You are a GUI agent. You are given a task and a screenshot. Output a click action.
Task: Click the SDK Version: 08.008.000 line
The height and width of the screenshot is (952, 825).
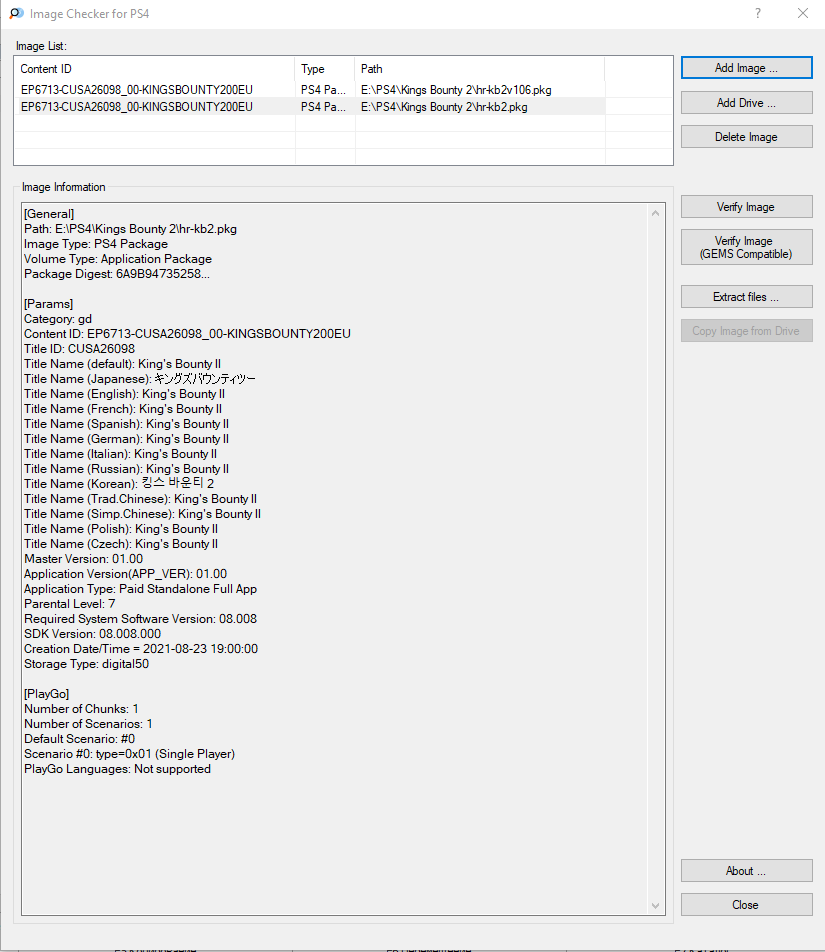coord(92,634)
